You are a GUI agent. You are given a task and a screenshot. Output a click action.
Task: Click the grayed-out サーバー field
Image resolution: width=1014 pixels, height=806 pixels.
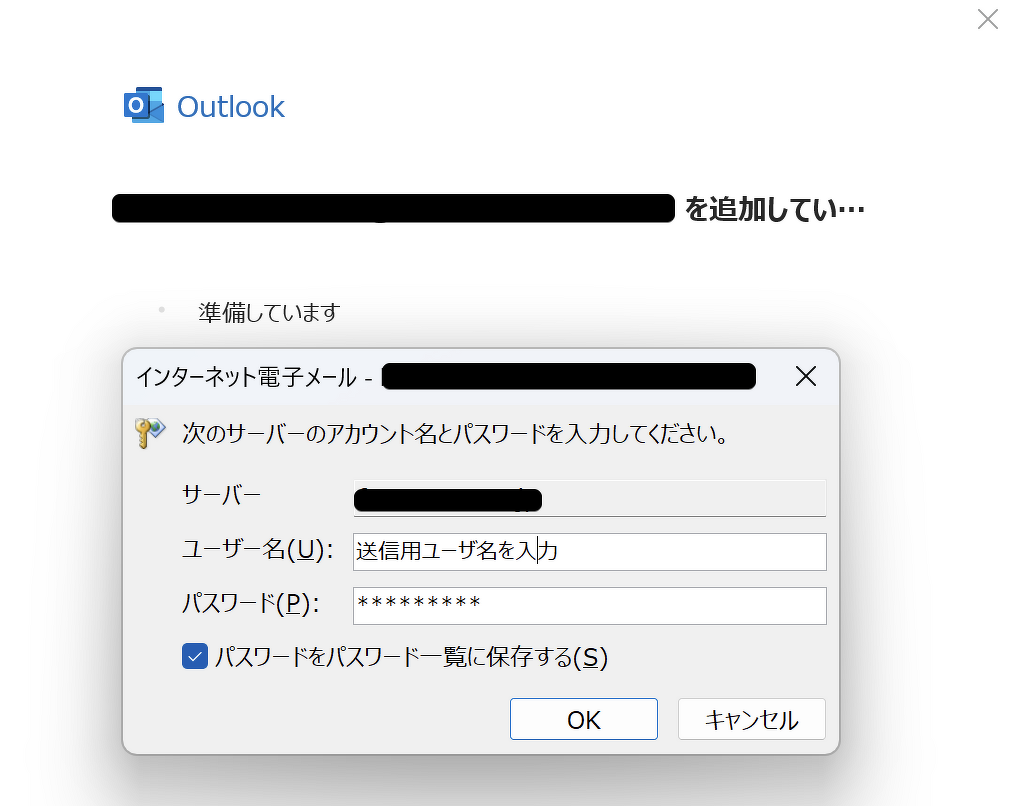click(589, 497)
